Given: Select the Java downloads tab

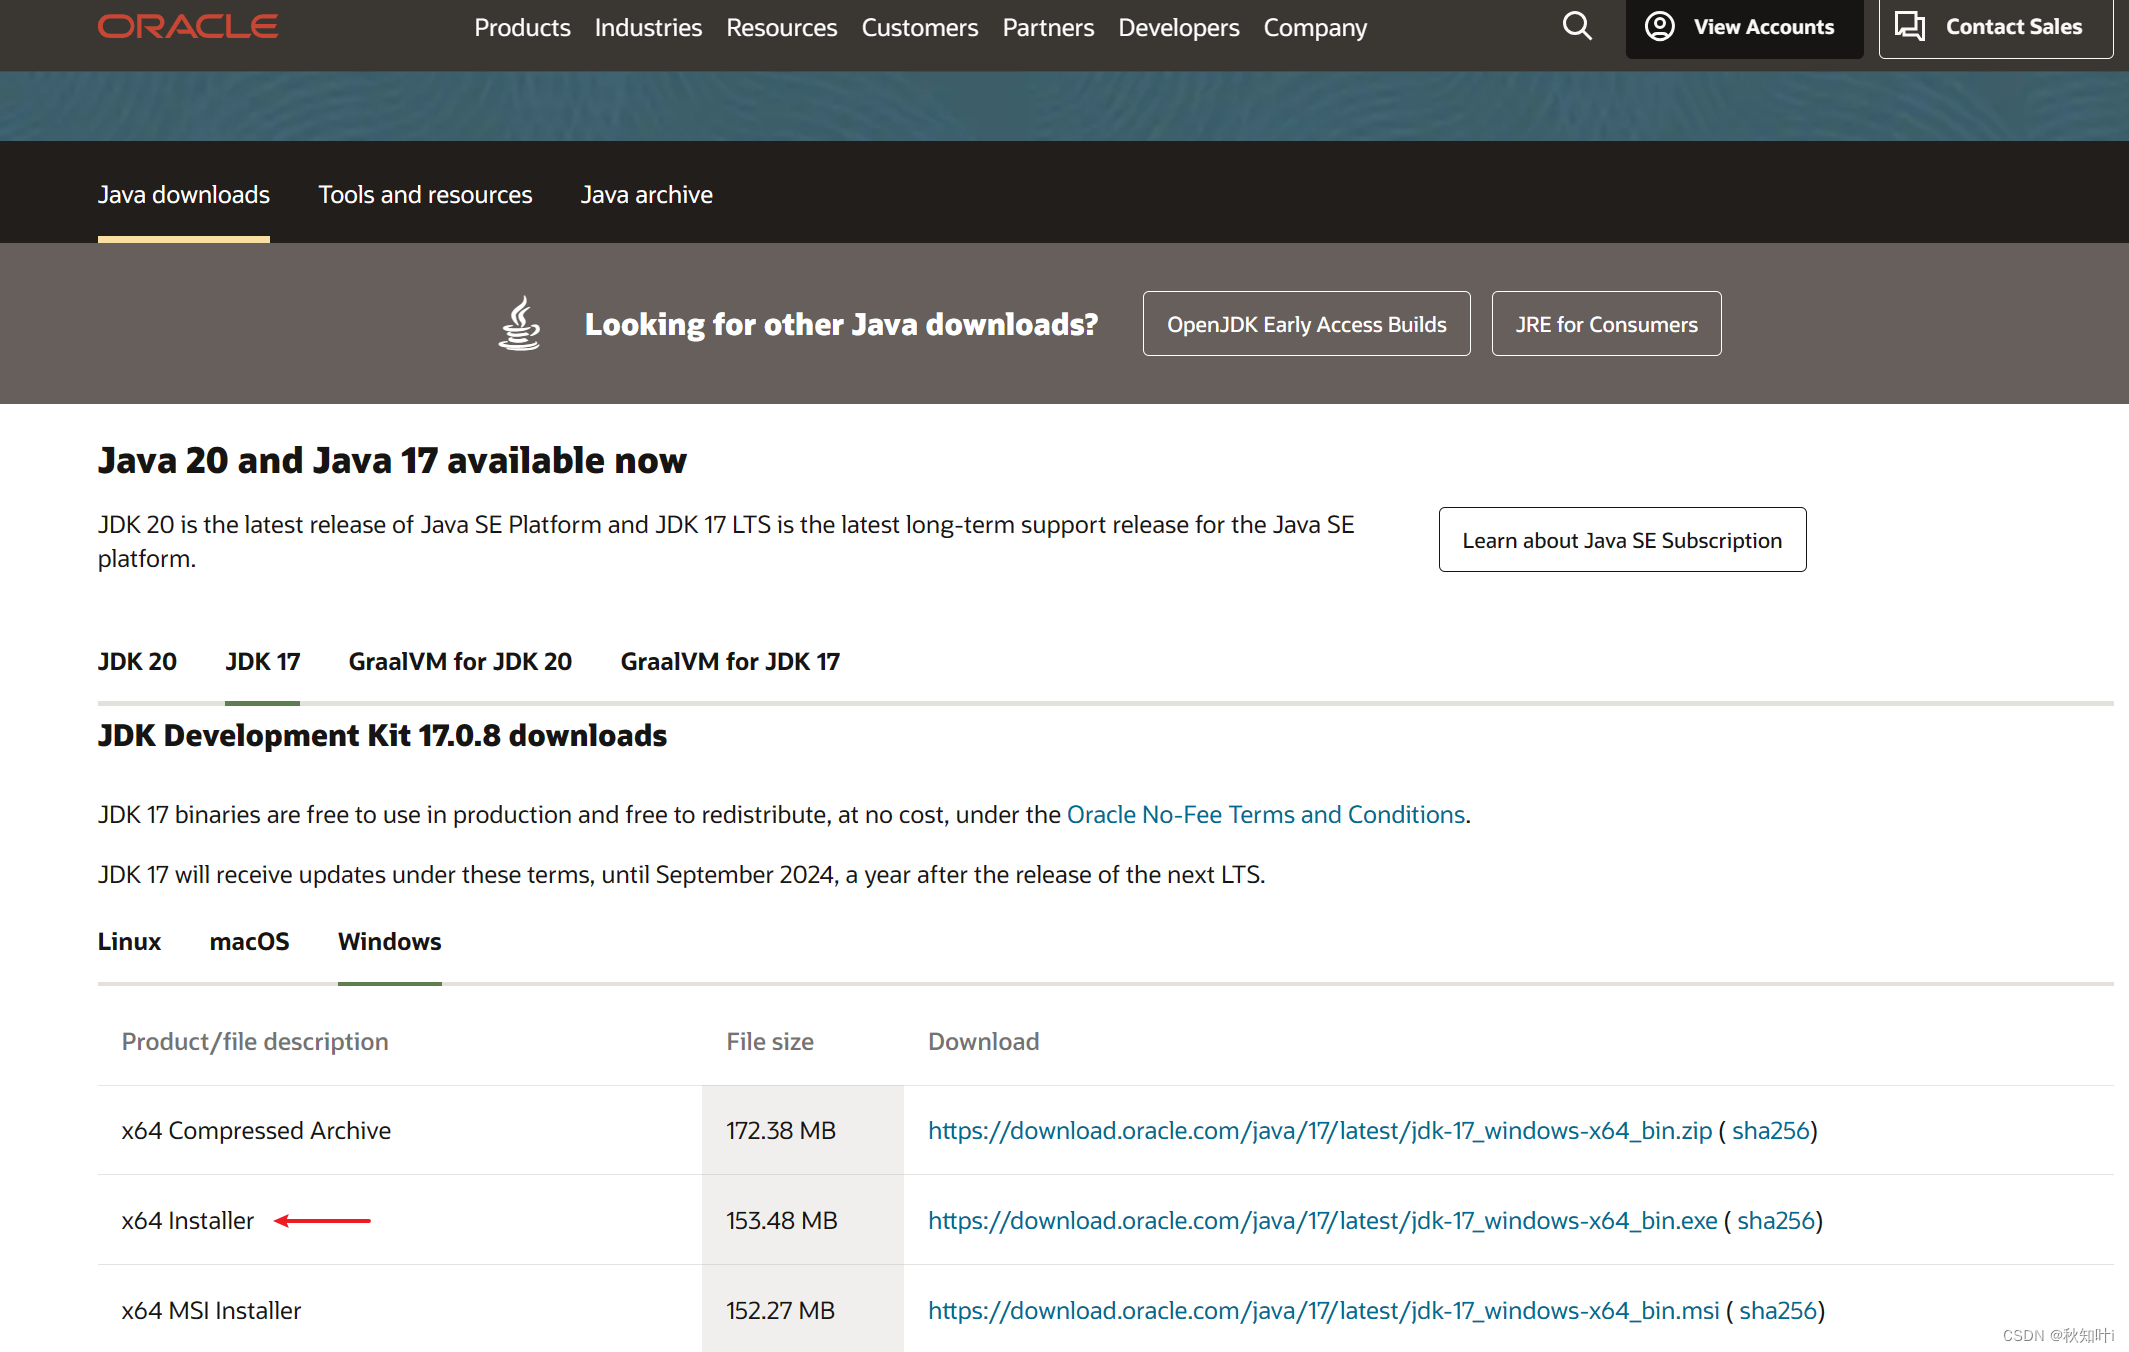Looking at the screenshot, I should pyautogui.click(x=184, y=194).
